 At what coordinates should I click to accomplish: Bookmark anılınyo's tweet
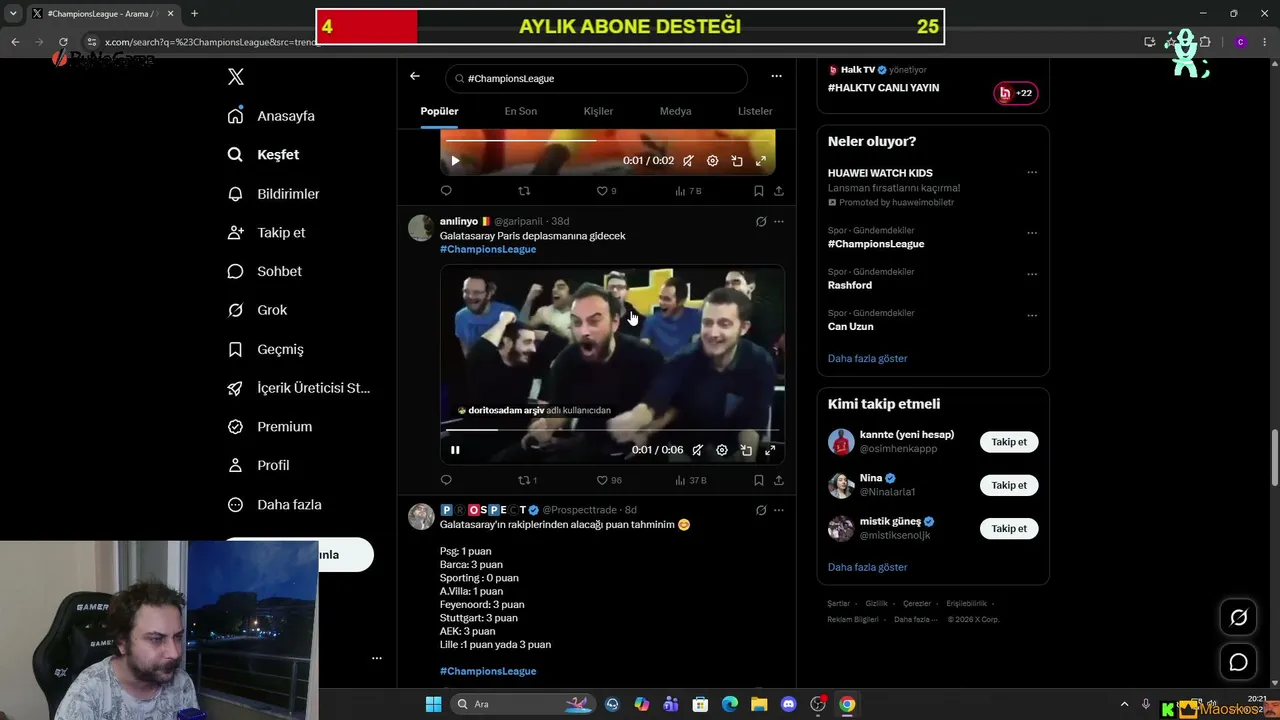coord(758,480)
